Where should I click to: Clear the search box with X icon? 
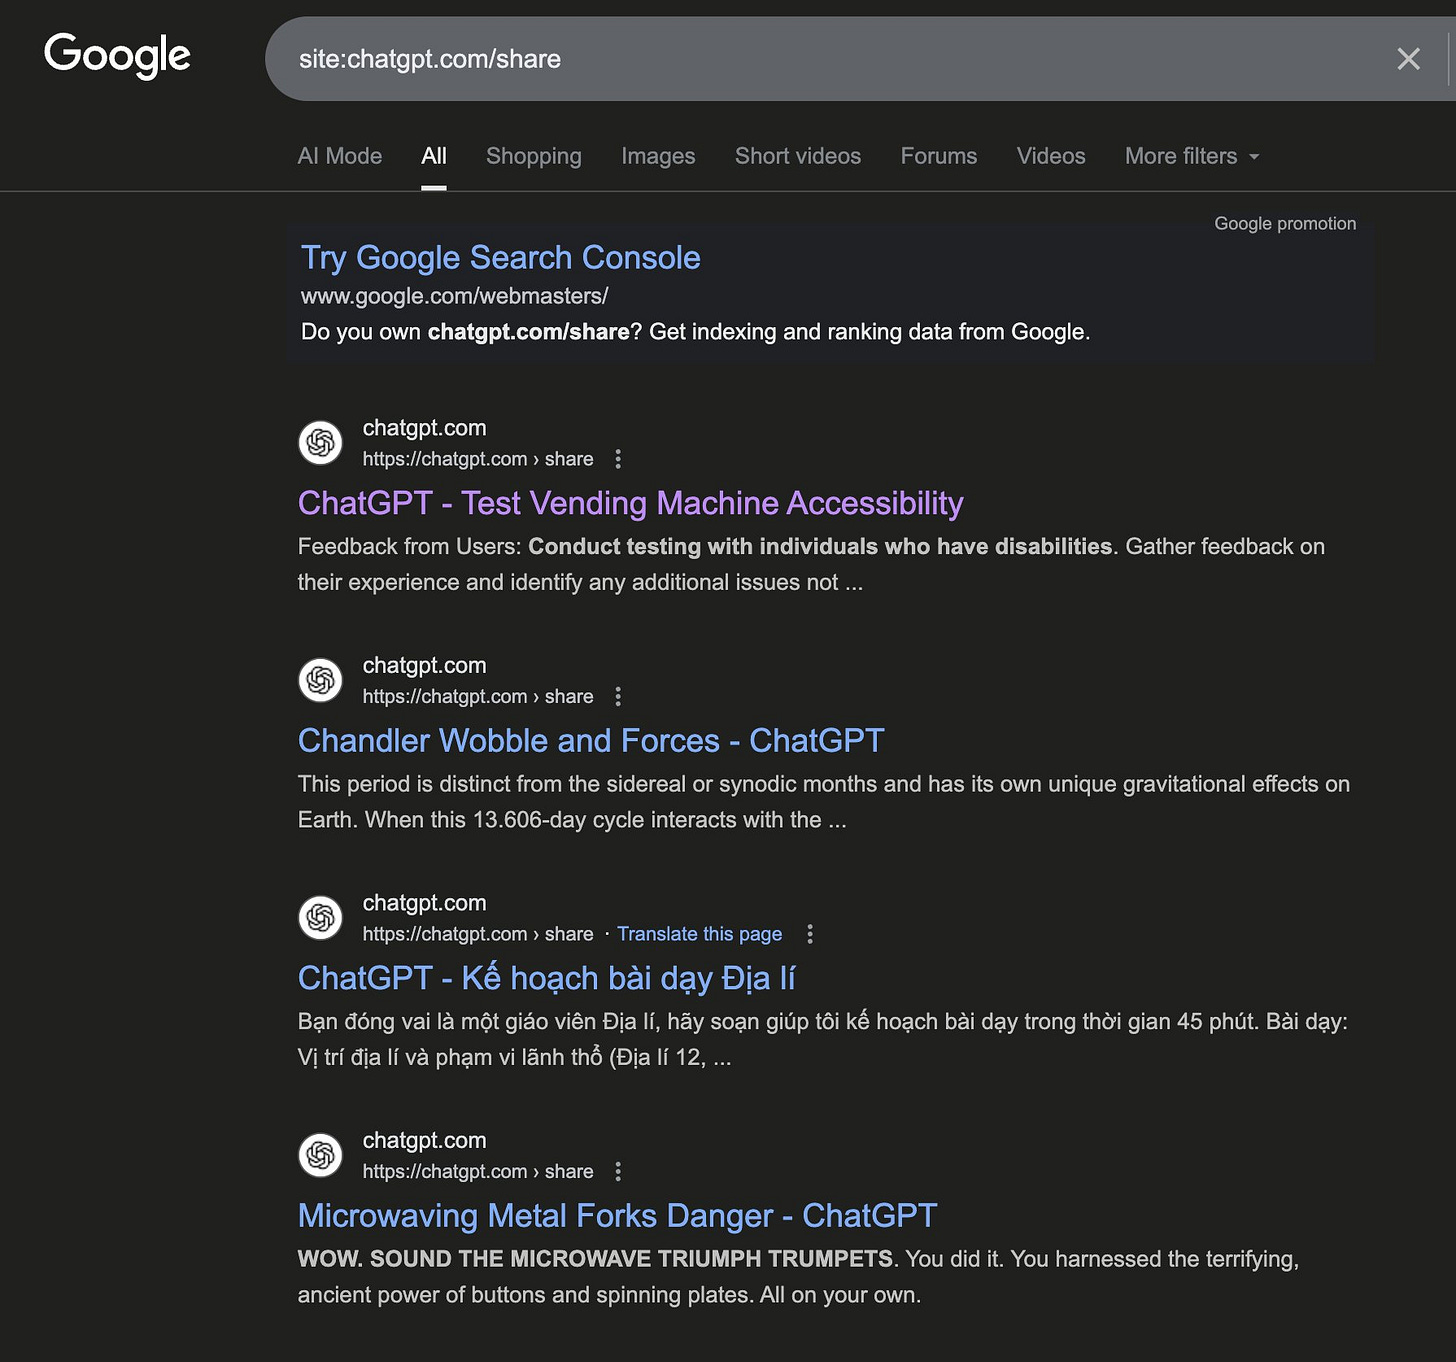1408,59
